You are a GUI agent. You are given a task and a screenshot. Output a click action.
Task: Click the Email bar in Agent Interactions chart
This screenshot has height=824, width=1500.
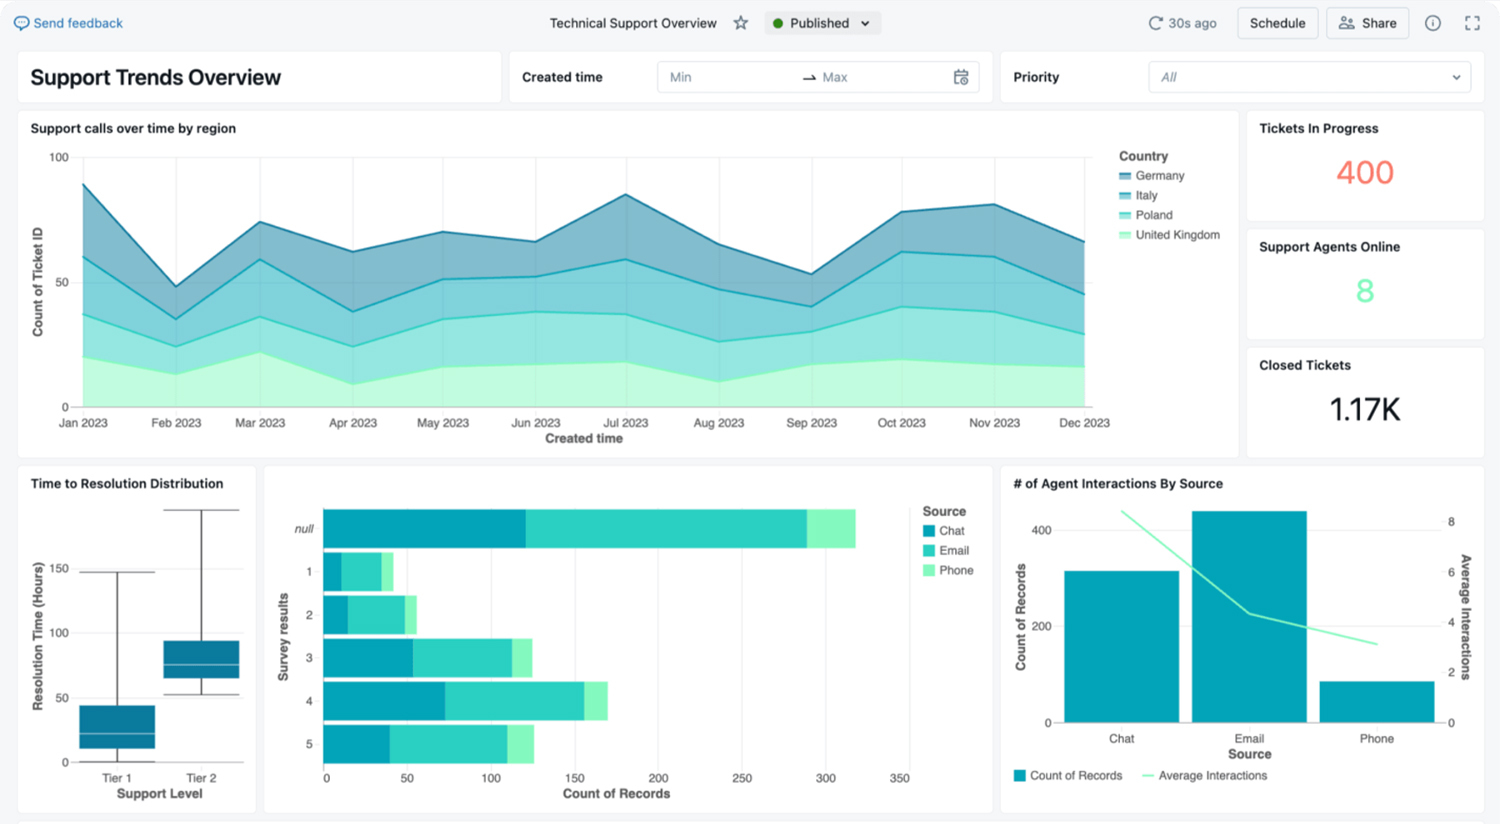click(x=1249, y=615)
